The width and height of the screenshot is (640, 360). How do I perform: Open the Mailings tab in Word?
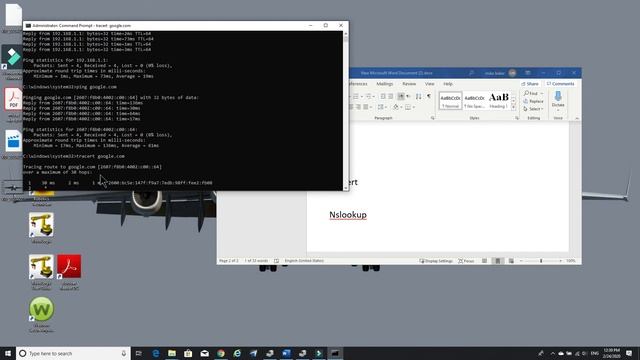[384, 84]
